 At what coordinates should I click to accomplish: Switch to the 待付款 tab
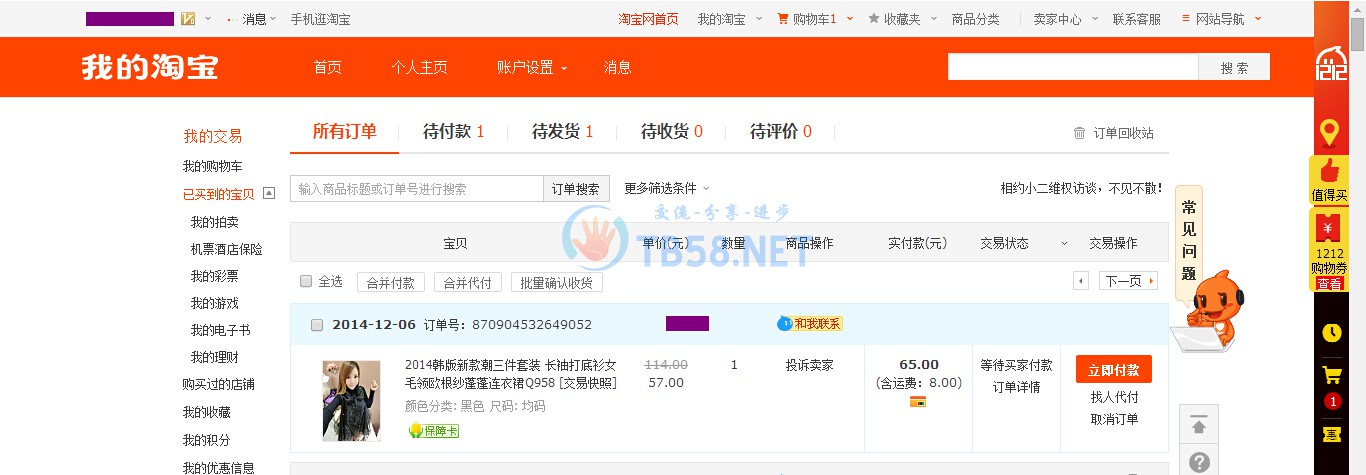(454, 131)
